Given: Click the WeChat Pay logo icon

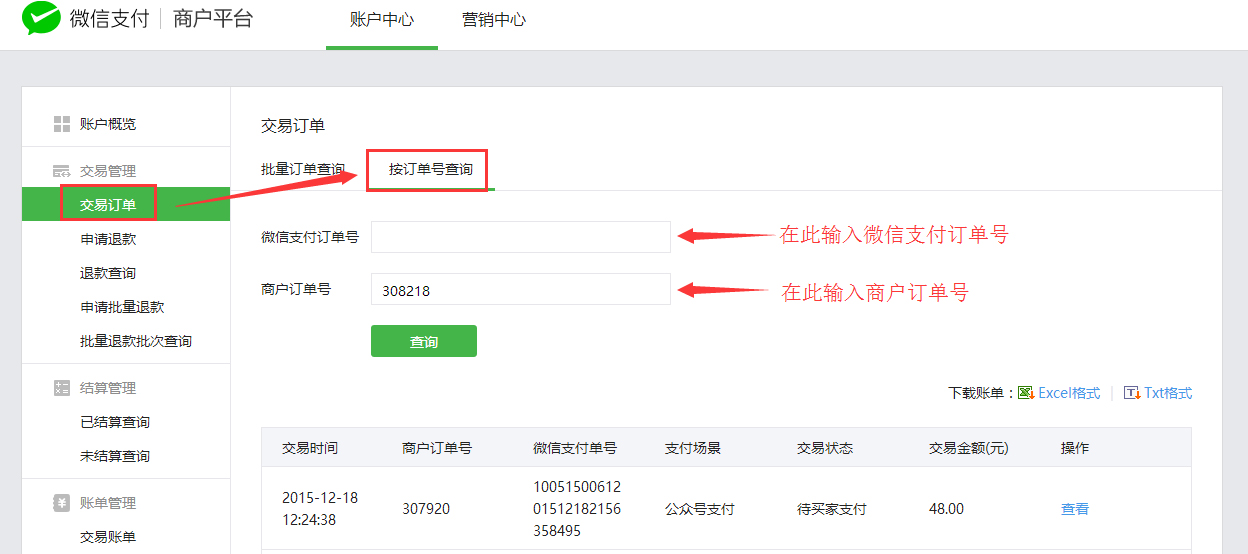Looking at the screenshot, I should [42, 19].
